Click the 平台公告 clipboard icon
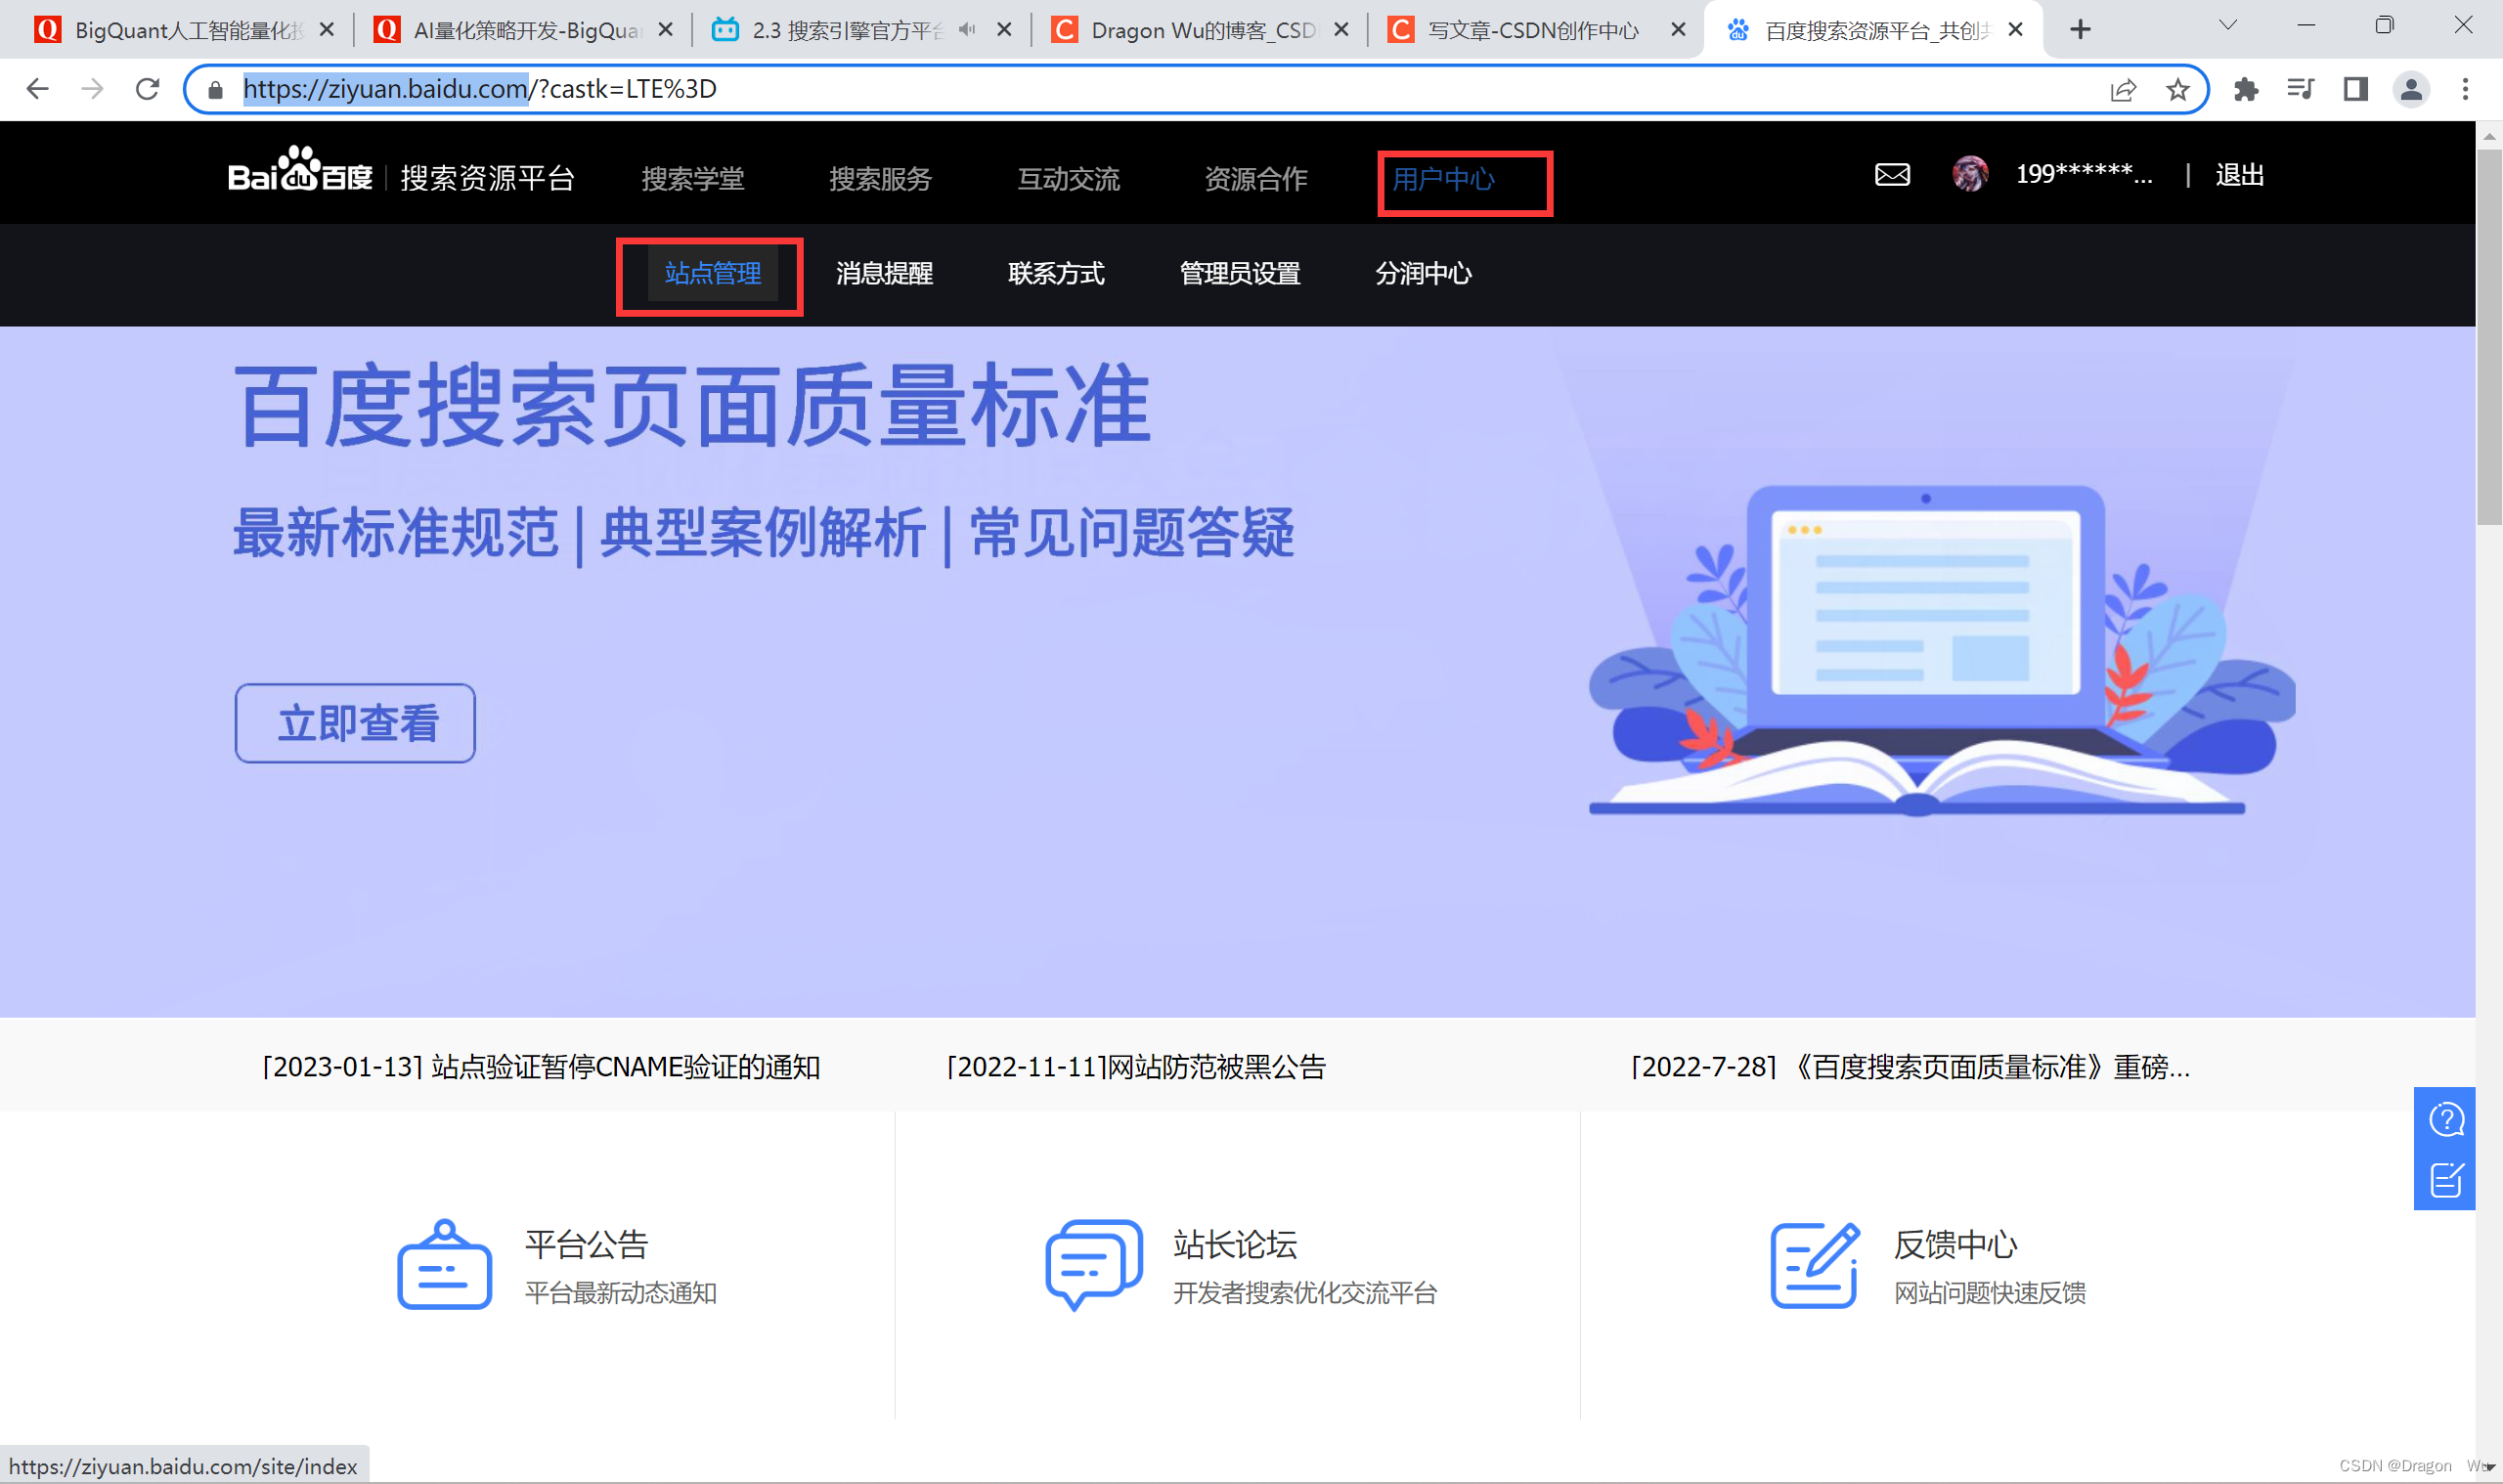 click(x=444, y=1264)
